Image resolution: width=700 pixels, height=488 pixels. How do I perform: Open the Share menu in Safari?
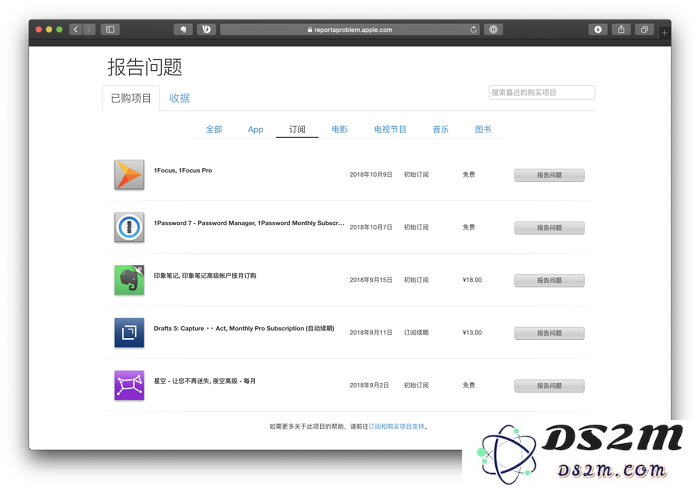click(x=621, y=29)
